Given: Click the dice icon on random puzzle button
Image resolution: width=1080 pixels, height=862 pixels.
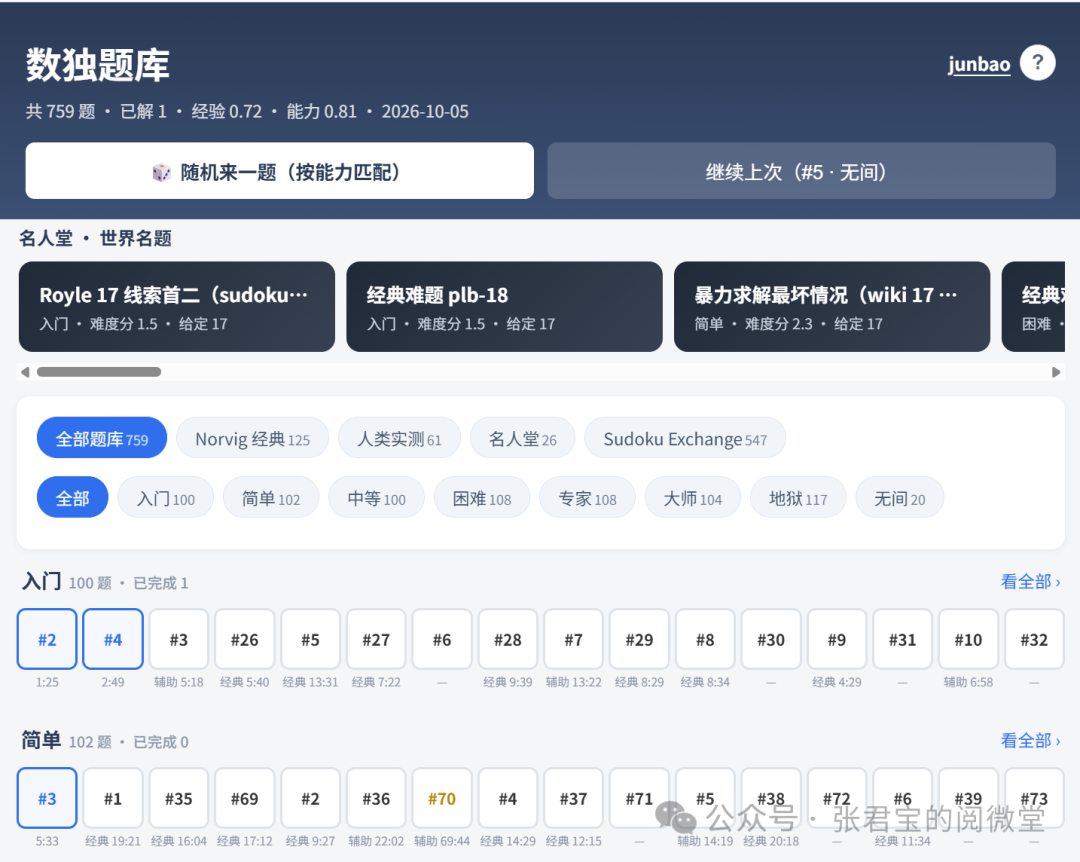Looking at the screenshot, I should point(161,172).
